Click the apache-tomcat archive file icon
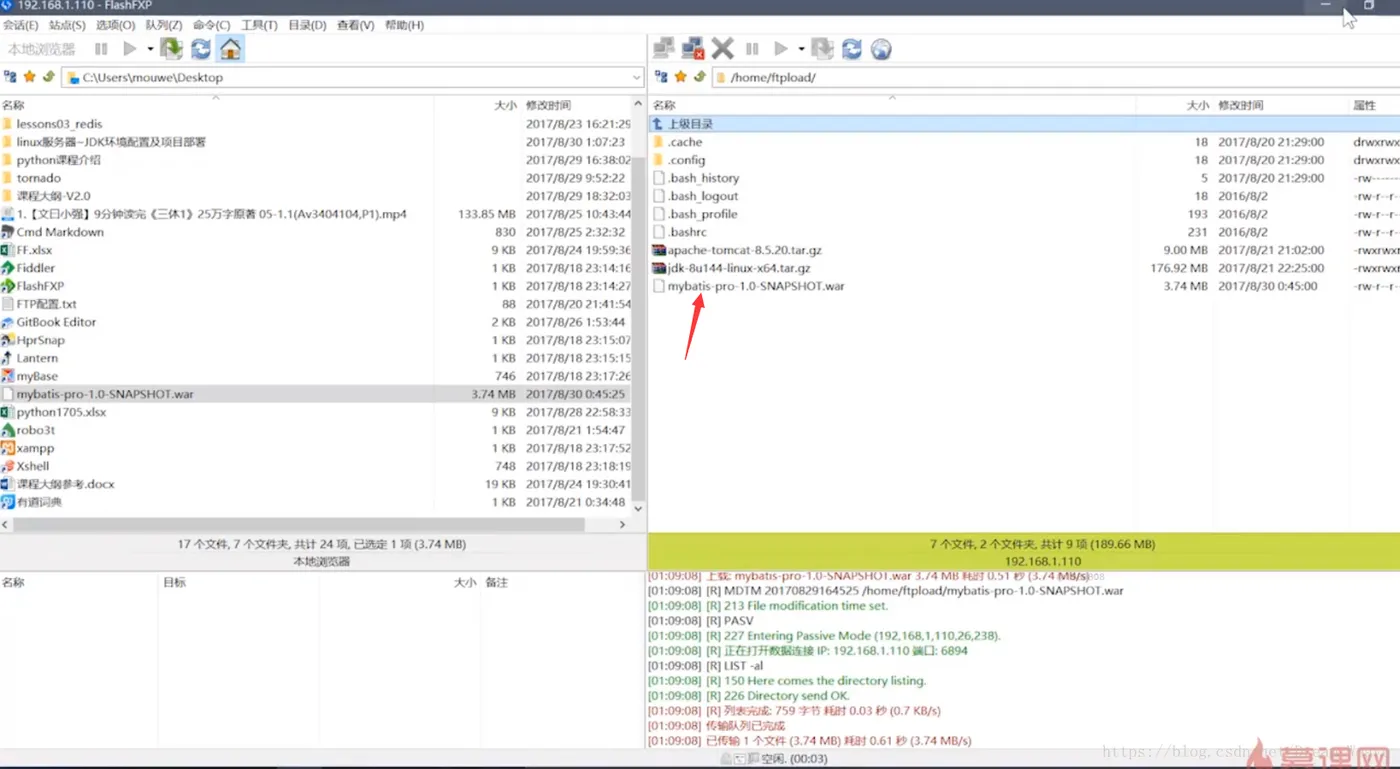This screenshot has width=1400, height=769. (x=659, y=250)
